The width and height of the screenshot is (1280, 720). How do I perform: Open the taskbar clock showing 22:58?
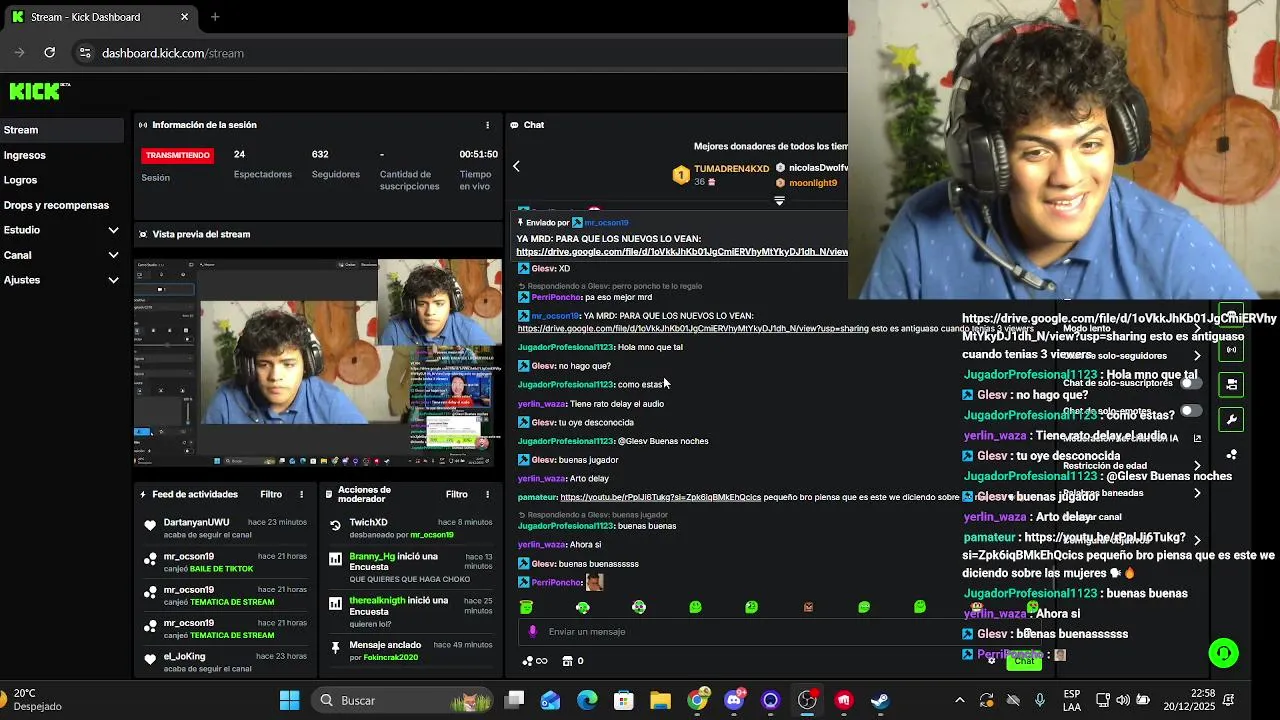pyautogui.click(x=1189, y=700)
